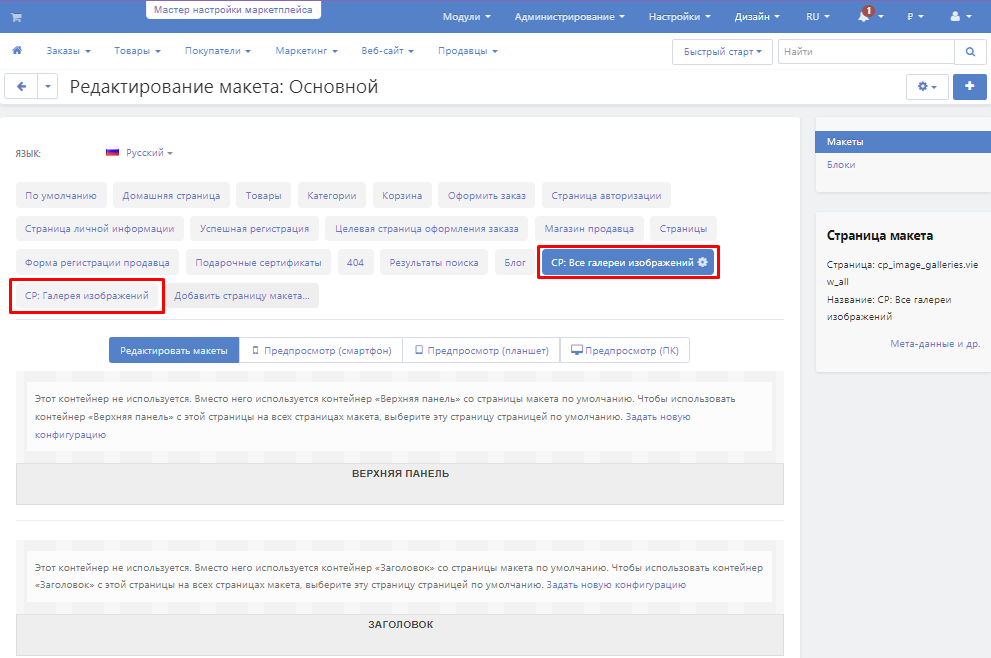
Task: Click the Редактировать макеты tab
Action: point(174,350)
